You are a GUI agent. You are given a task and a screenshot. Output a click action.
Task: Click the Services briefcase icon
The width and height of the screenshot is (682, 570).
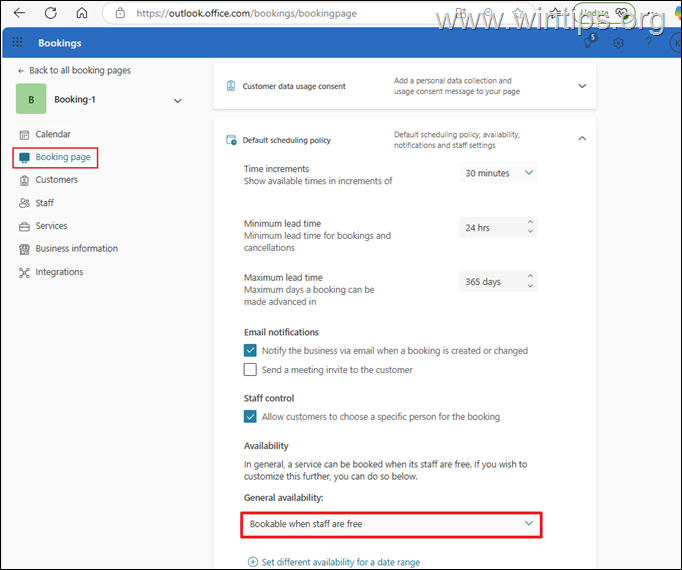24,226
